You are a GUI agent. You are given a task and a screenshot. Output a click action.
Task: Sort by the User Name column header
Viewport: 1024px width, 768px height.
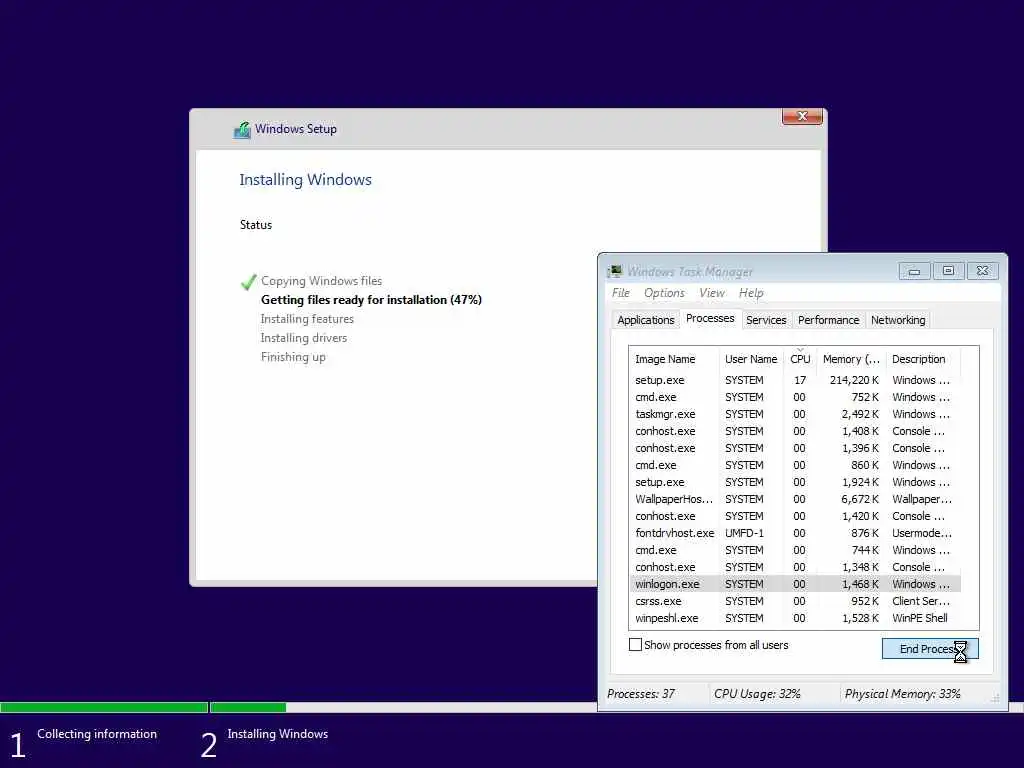coord(751,359)
